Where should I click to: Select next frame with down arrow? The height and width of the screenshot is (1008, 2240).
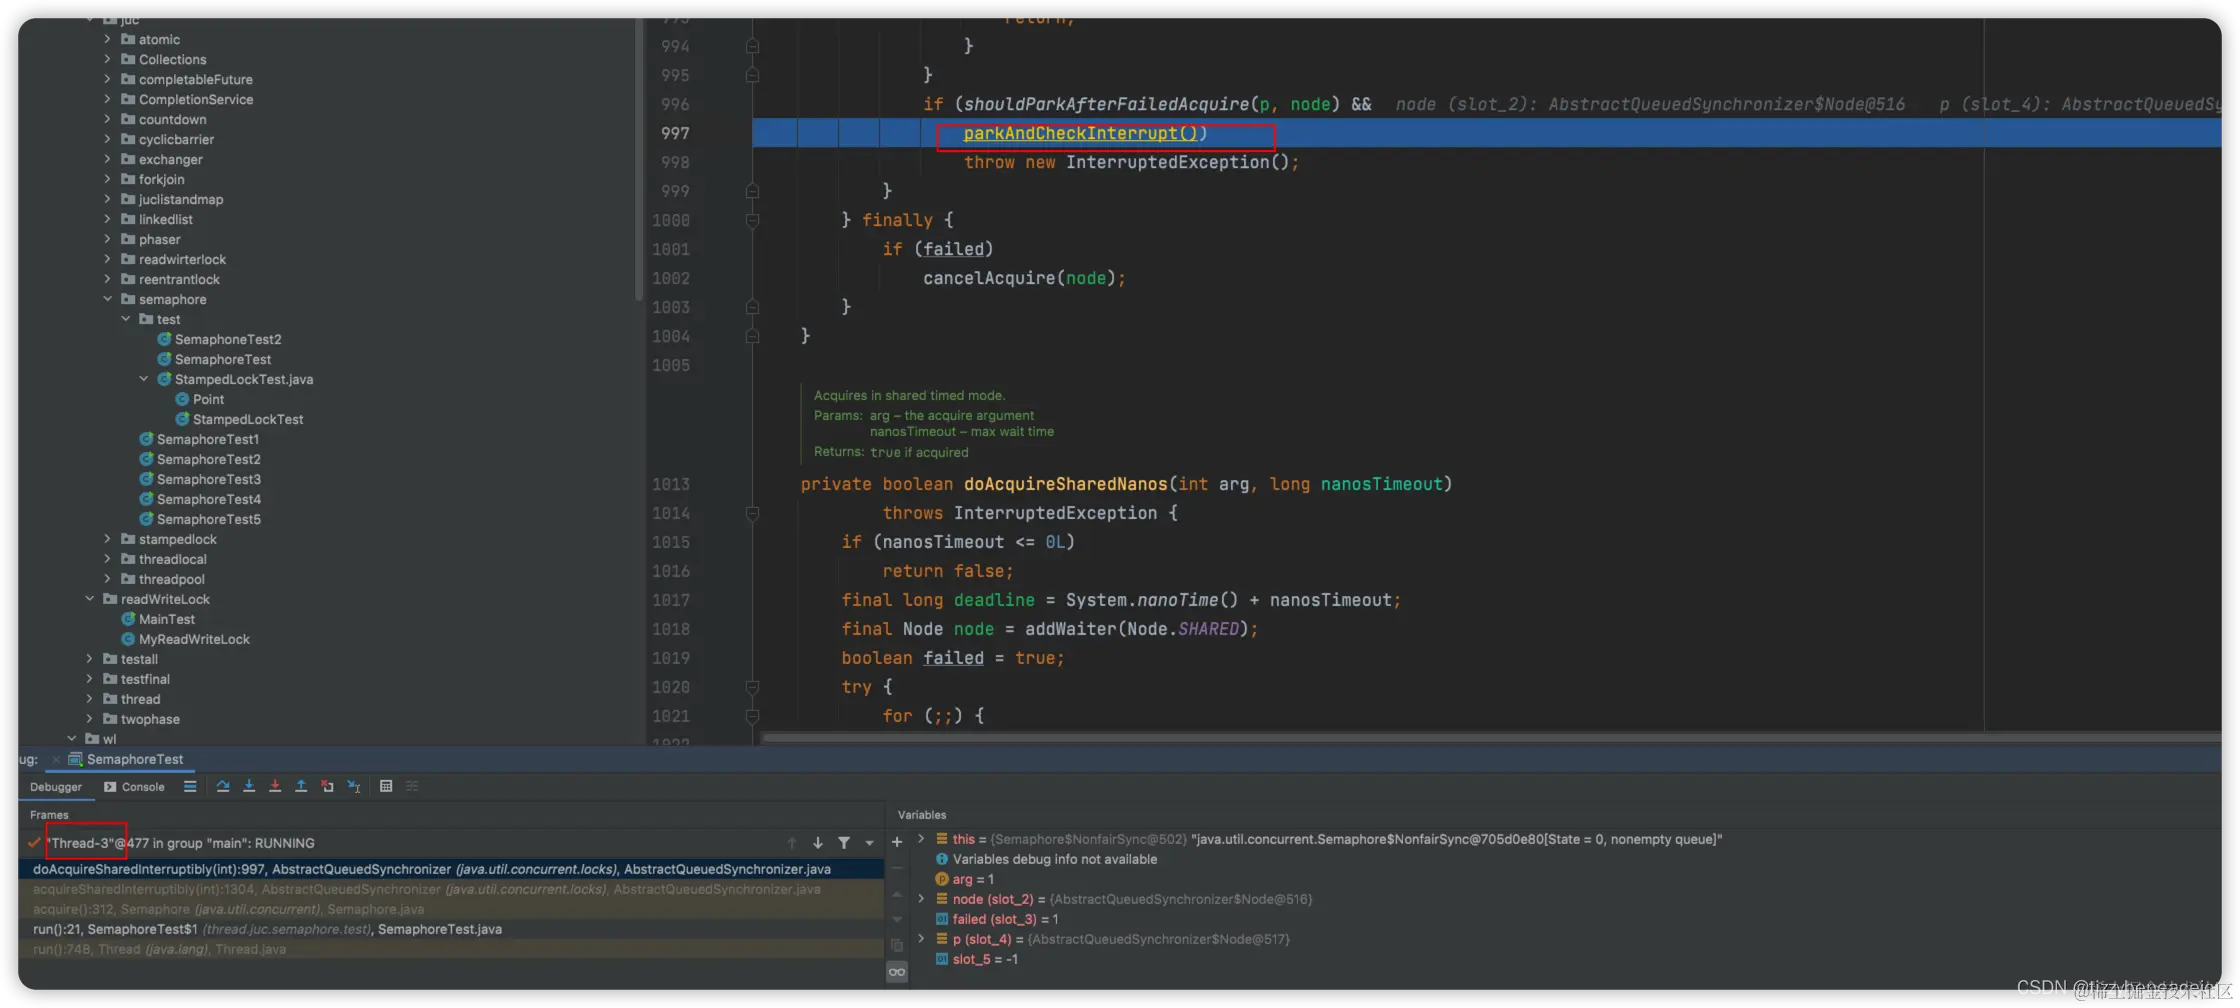point(818,843)
